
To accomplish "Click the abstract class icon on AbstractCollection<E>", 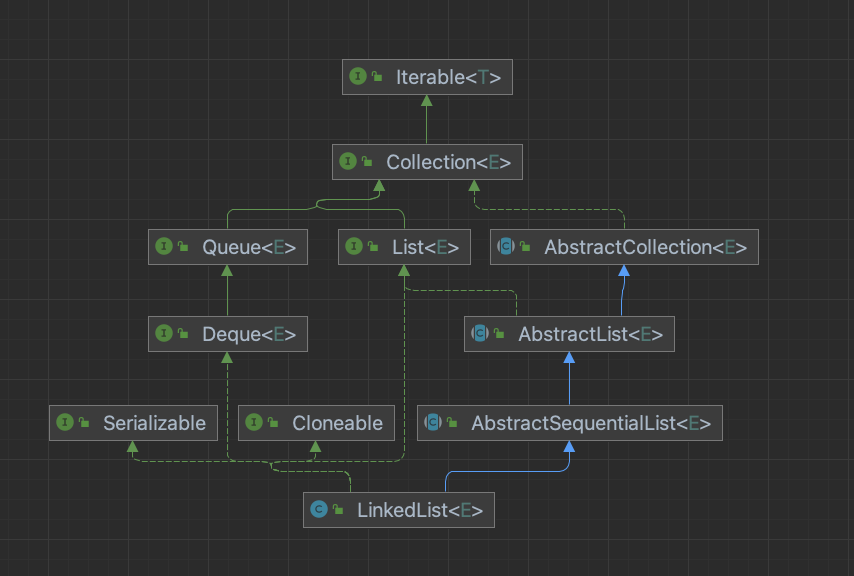I will coord(506,246).
